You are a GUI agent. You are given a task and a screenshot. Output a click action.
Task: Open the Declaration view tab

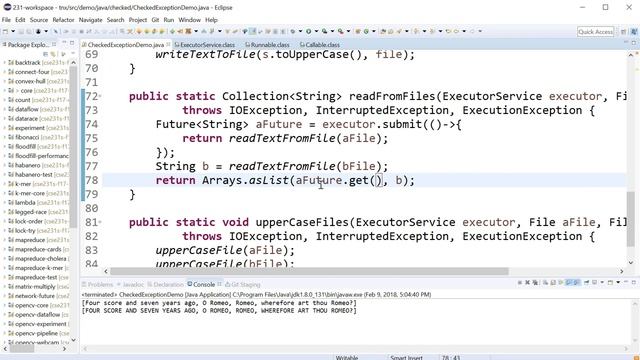coord(168,284)
